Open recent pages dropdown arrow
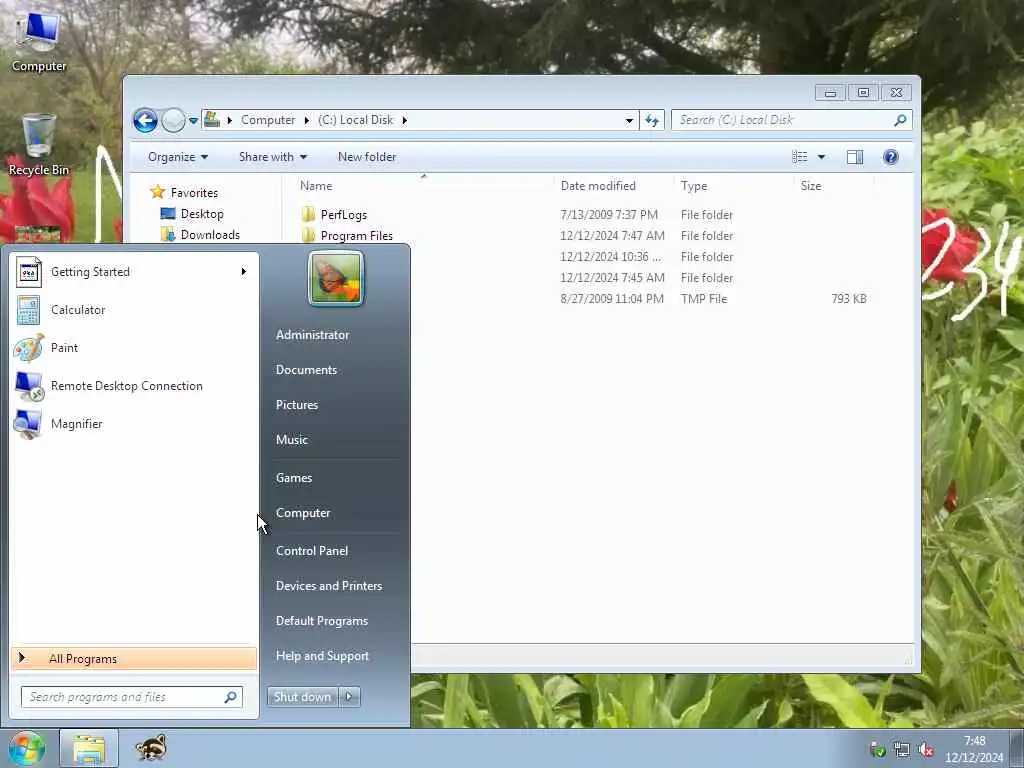1024x768 pixels. pyautogui.click(x=193, y=121)
